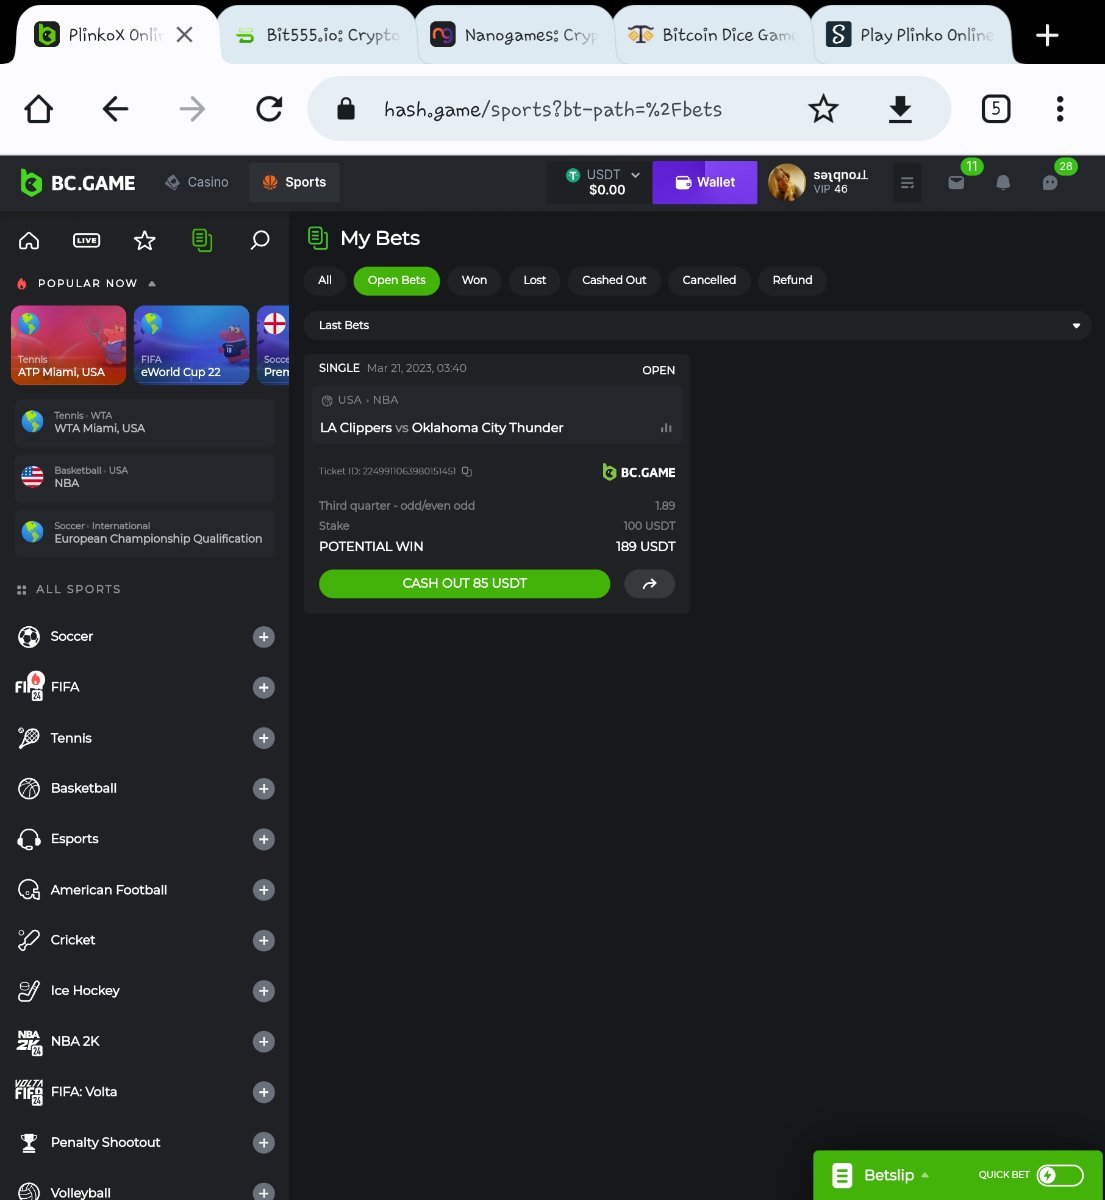Expand the Basketball category
The width and height of the screenshot is (1105, 1200).
264,789
